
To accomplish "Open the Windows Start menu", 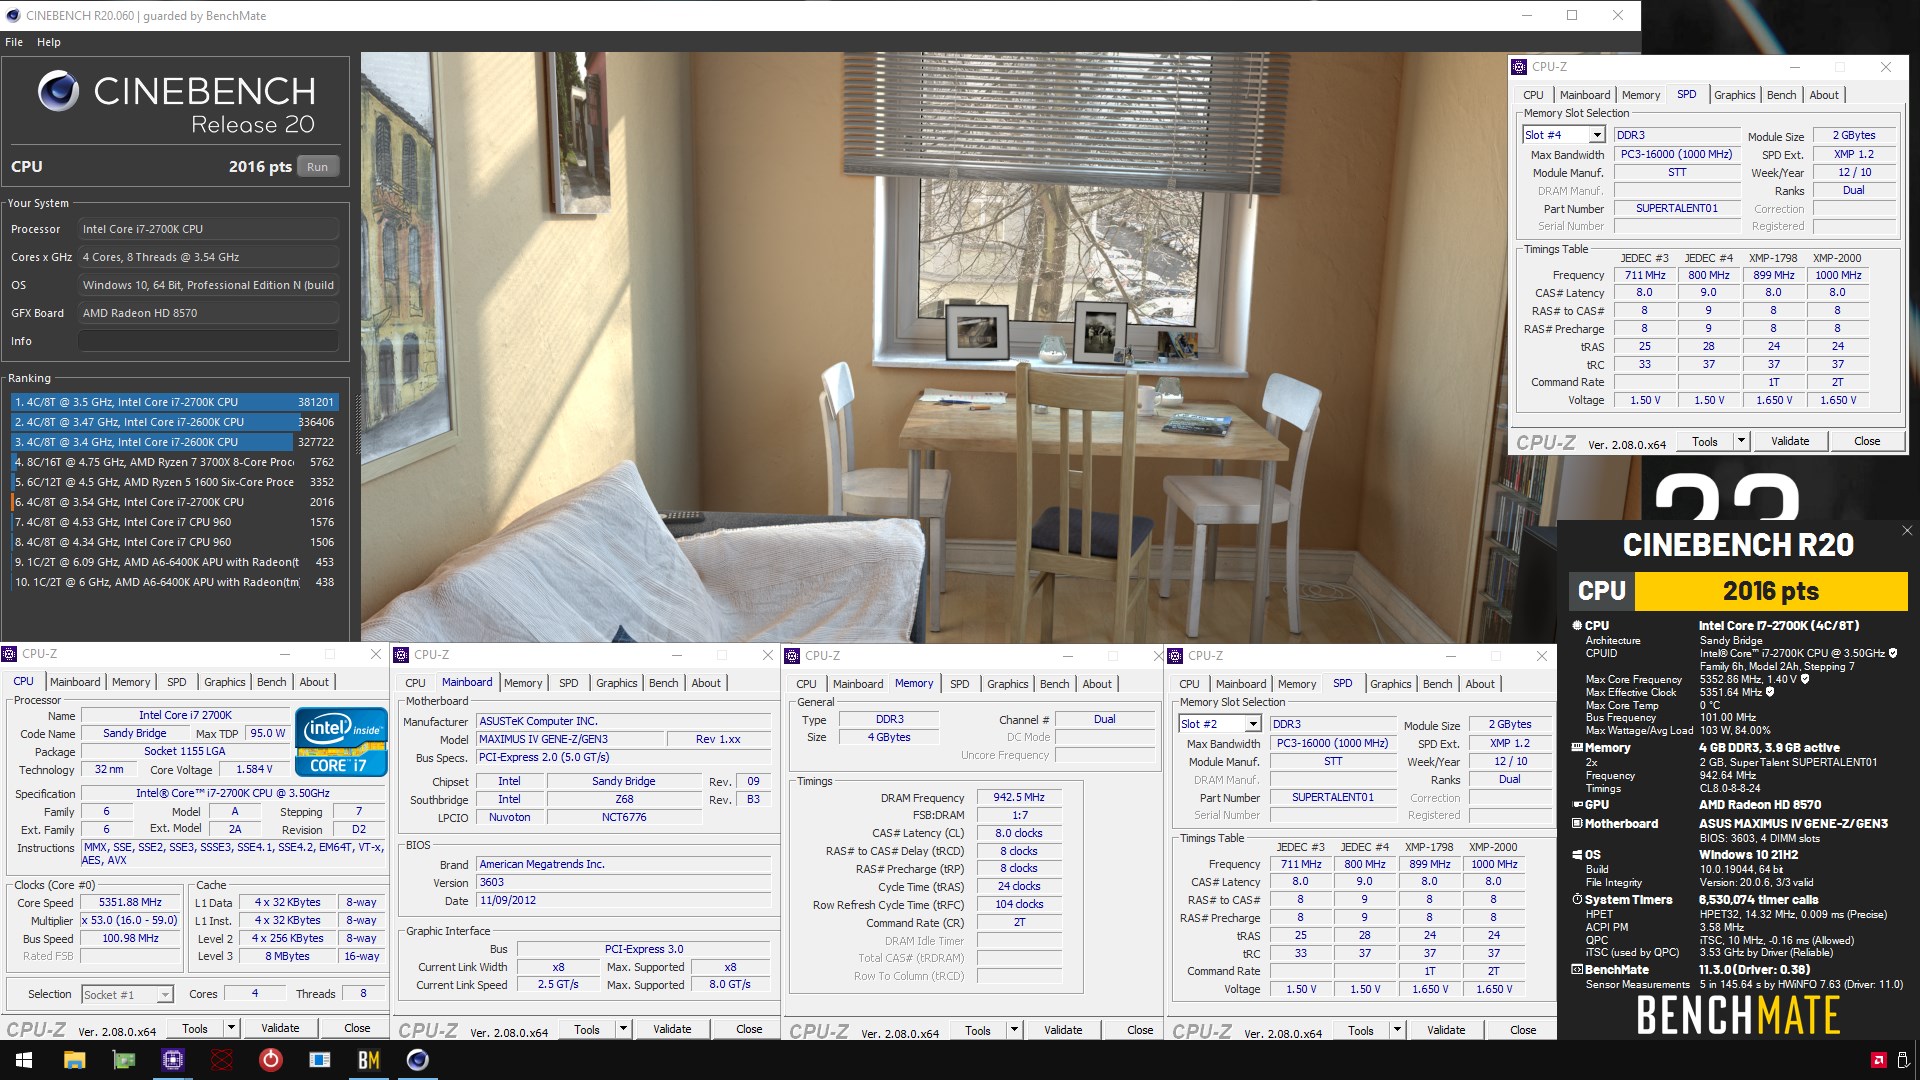I will click(24, 1060).
